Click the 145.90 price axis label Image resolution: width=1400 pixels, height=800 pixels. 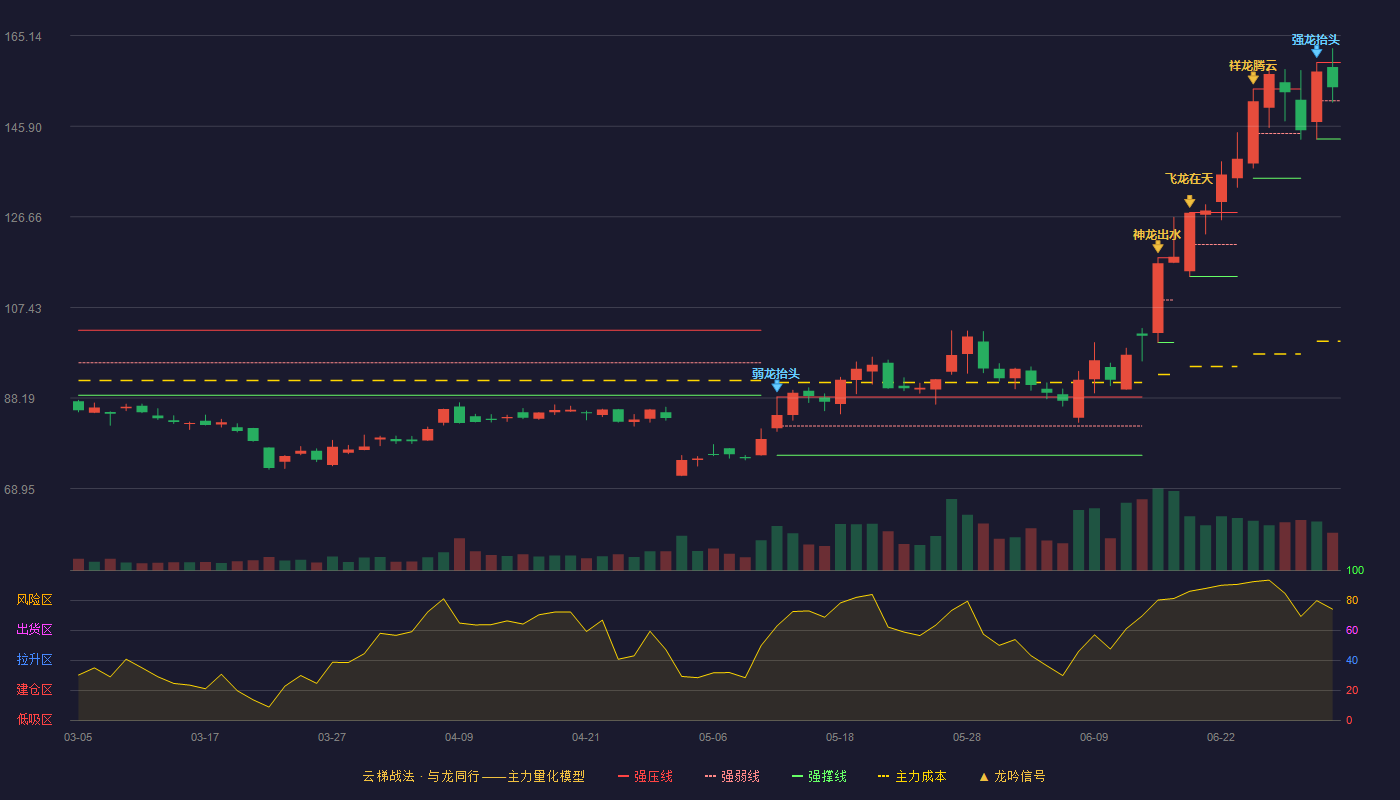point(23,128)
